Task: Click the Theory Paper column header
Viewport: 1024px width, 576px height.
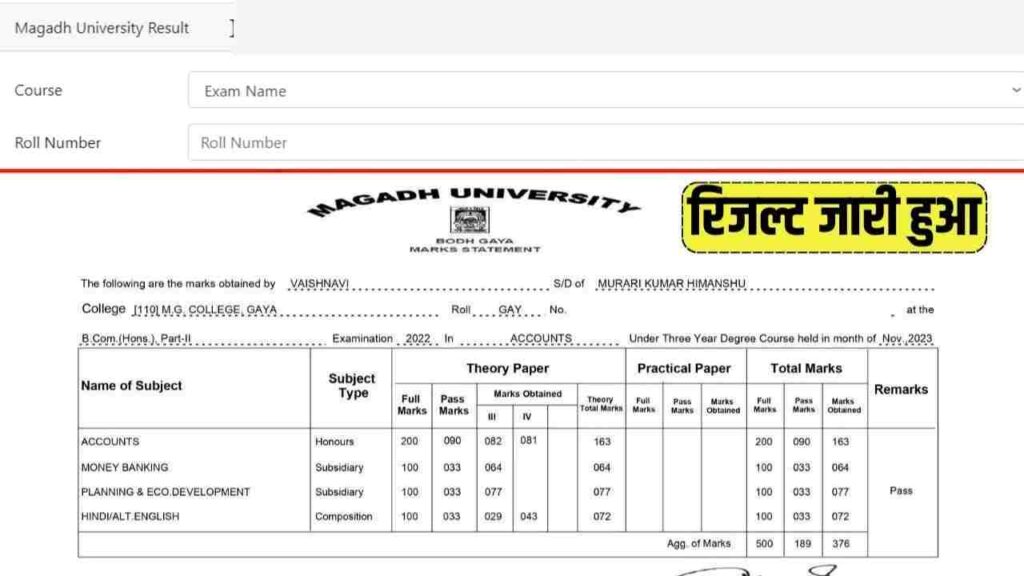Action: tap(508, 369)
